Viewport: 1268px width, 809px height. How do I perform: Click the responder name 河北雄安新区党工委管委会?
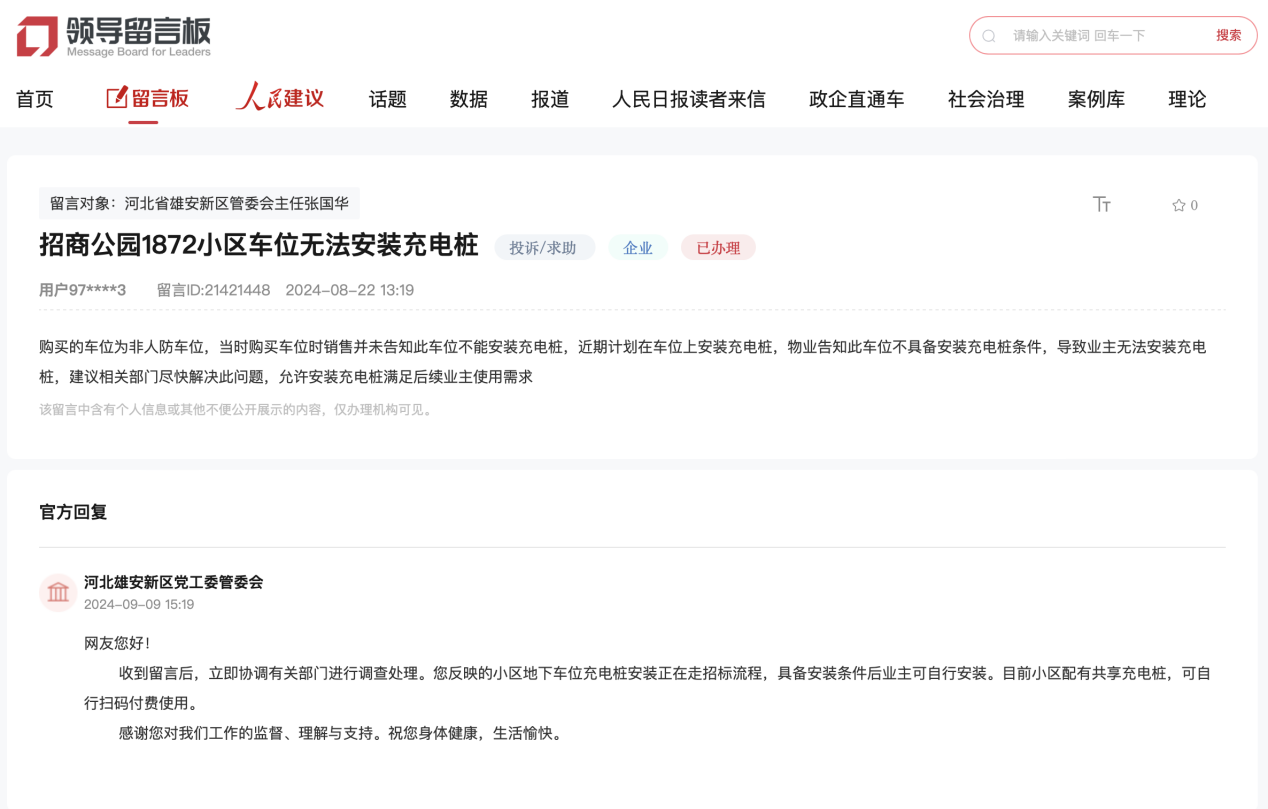point(174,582)
